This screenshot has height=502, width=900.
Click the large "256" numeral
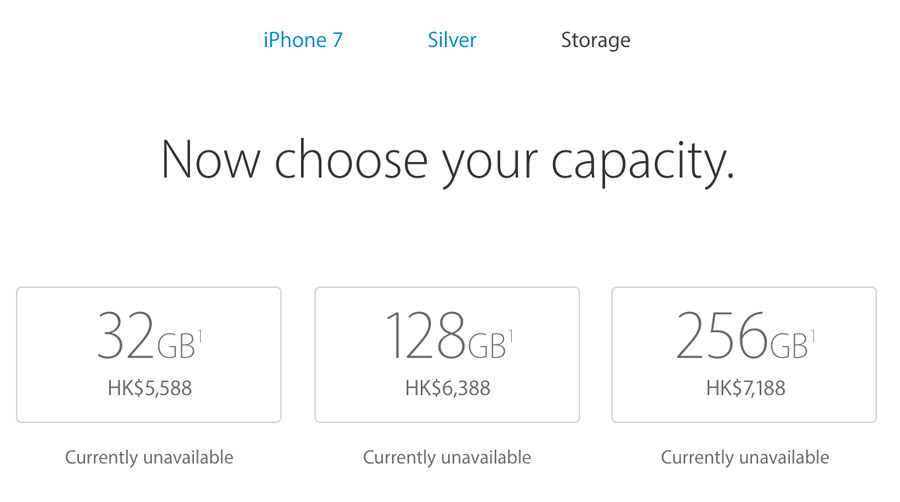pos(721,338)
